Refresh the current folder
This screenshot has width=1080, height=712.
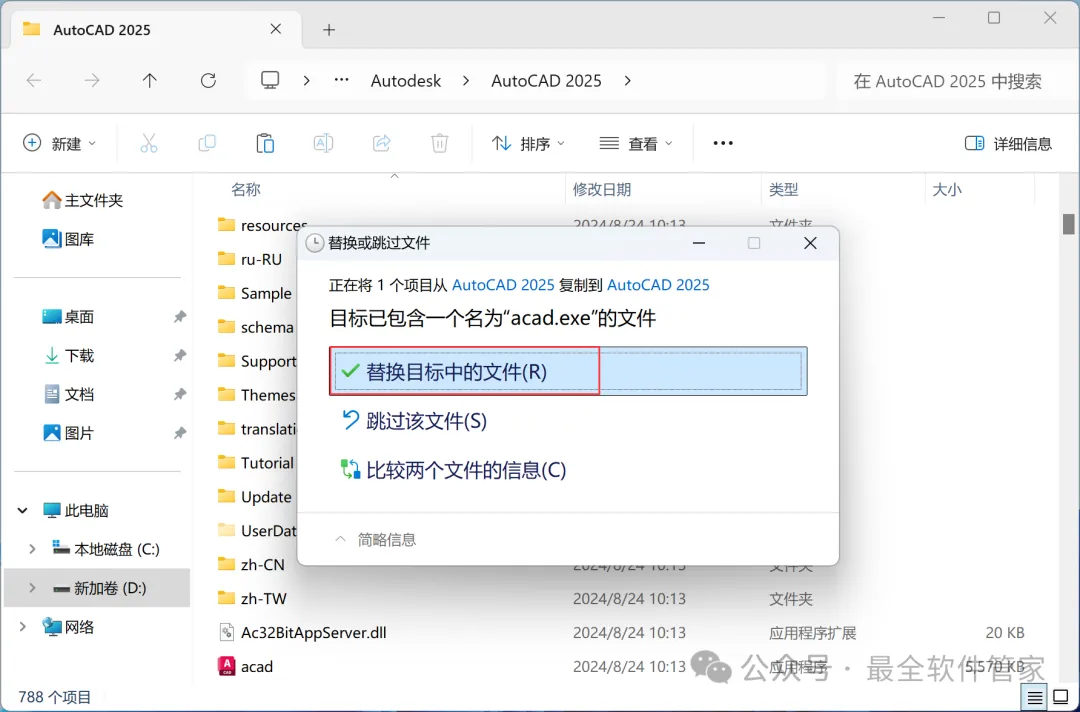208,81
